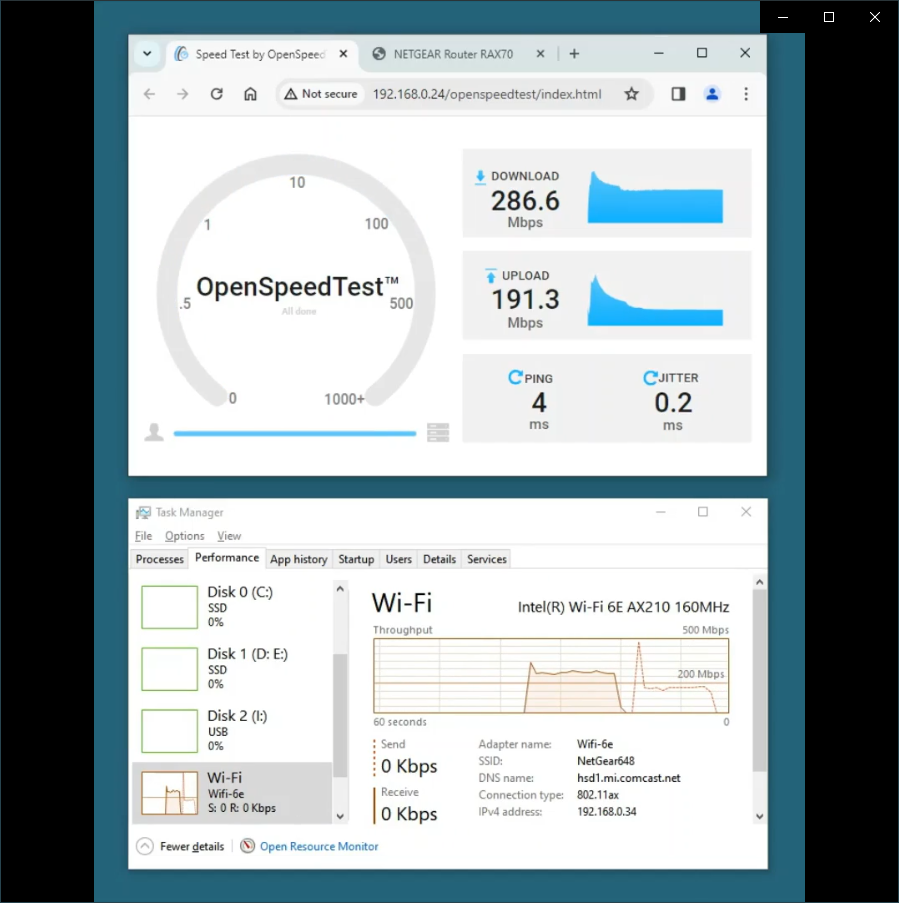Screen dimensions: 899x903
Task: Click the download speed graph
Action: 655,197
